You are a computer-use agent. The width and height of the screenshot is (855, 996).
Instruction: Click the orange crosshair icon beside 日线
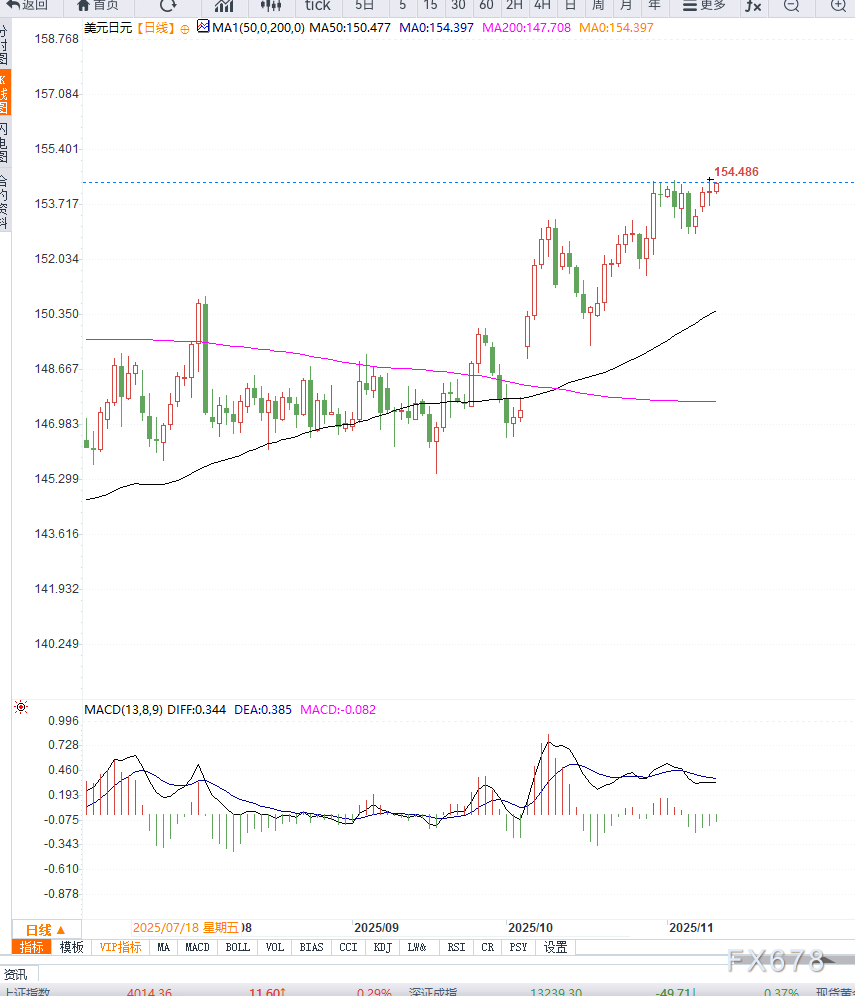click(184, 28)
